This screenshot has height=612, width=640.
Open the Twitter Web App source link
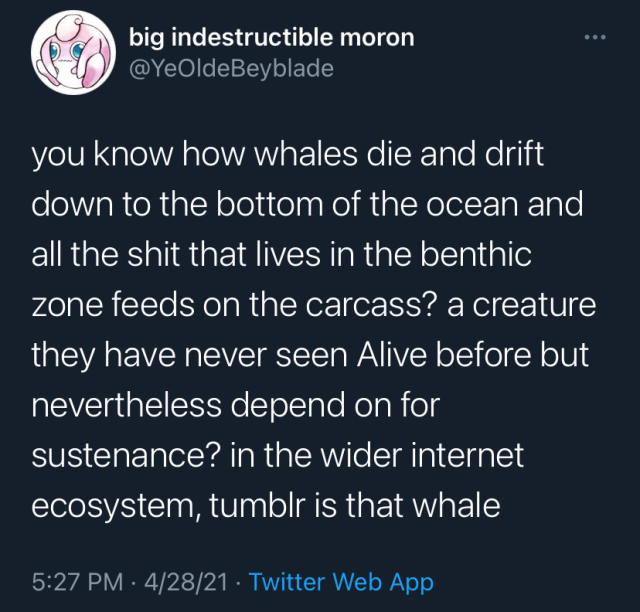pos(341,581)
